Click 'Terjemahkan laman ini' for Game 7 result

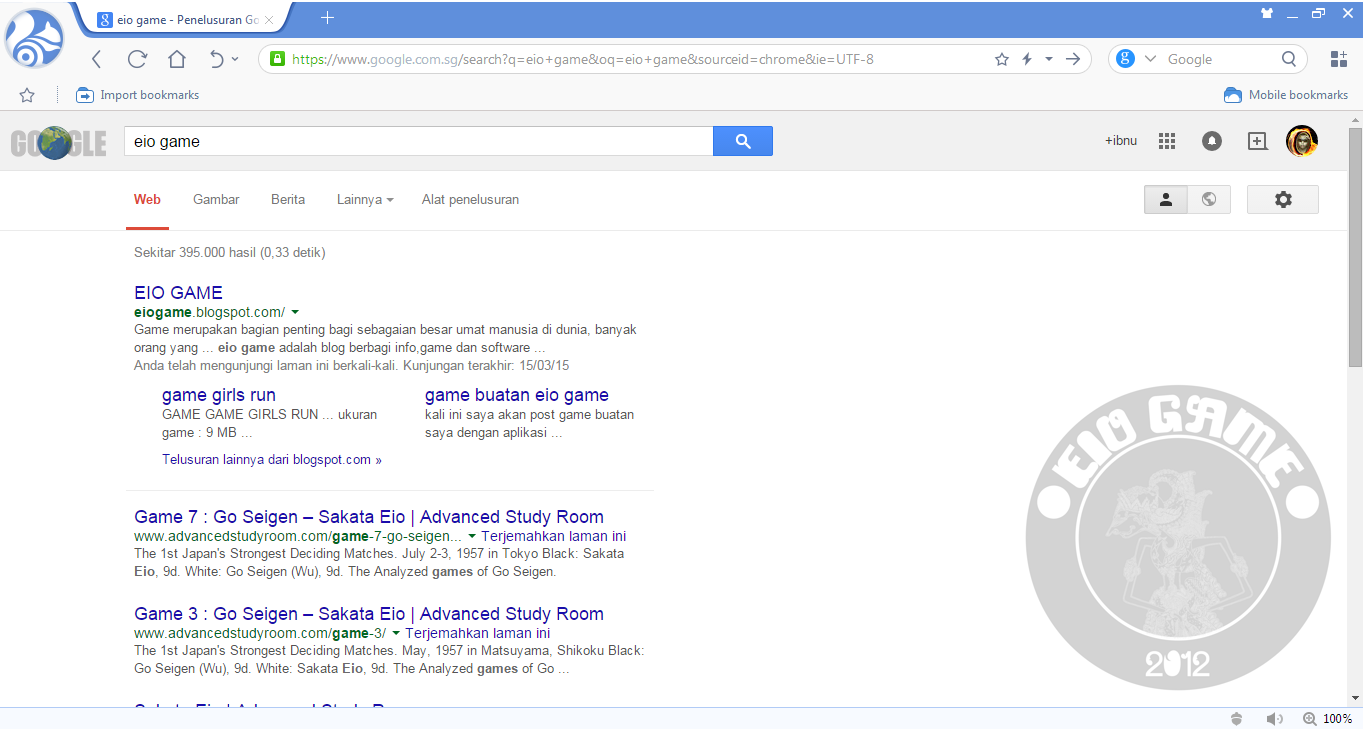(x=554, y=537)
